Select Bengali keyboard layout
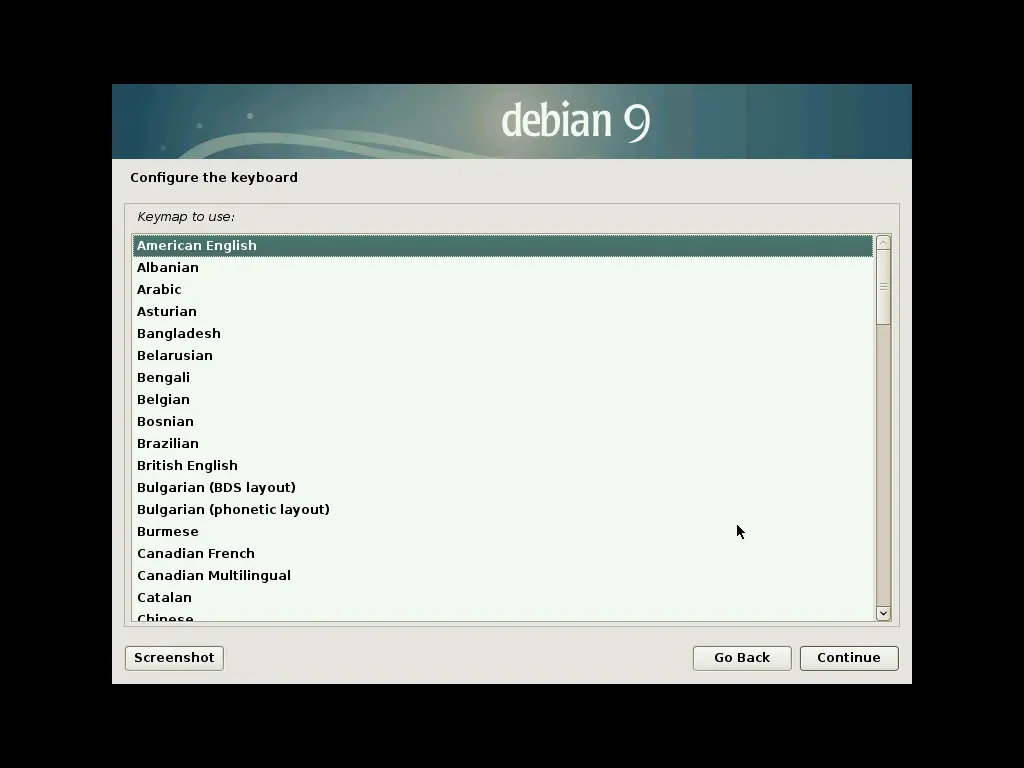 pyautogui.click(x=502, y=377)
